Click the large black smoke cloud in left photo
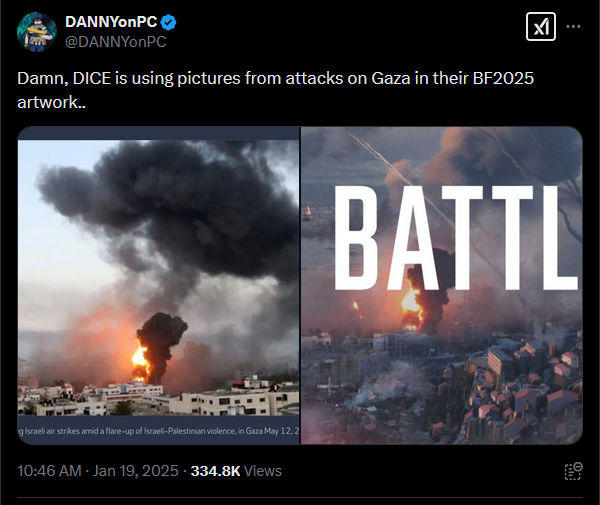The width and height of the screenshot is (600, 505). pyautogui.click(x=168, y=207)
